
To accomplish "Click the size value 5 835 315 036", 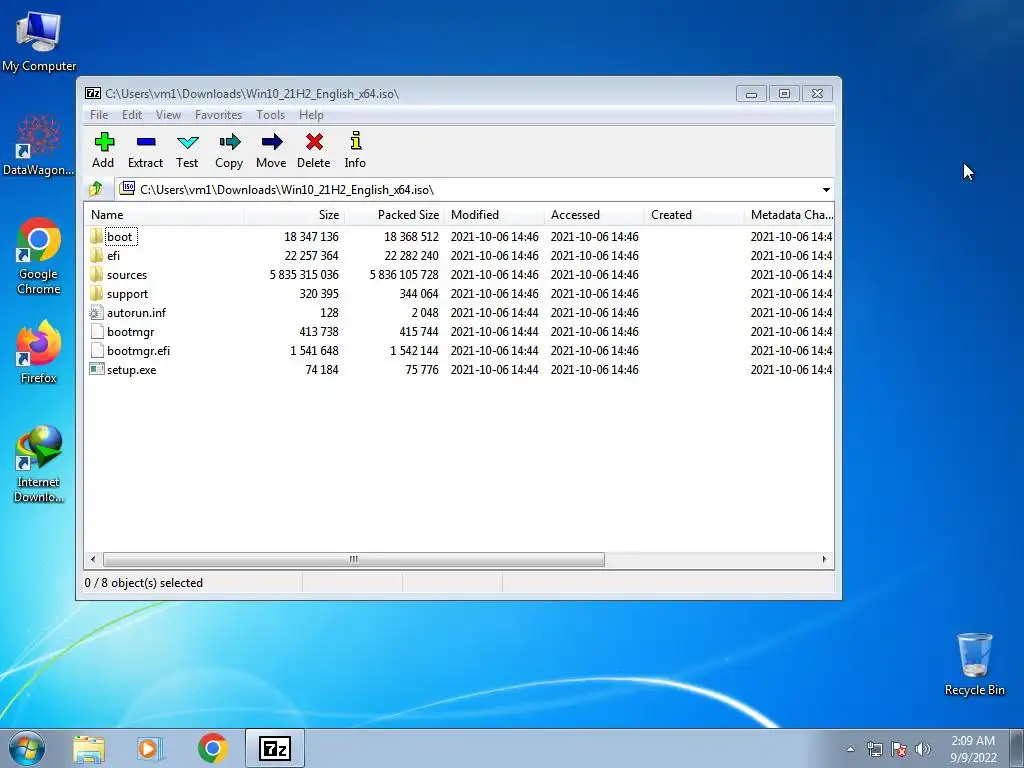I will (x=304, y=275).
